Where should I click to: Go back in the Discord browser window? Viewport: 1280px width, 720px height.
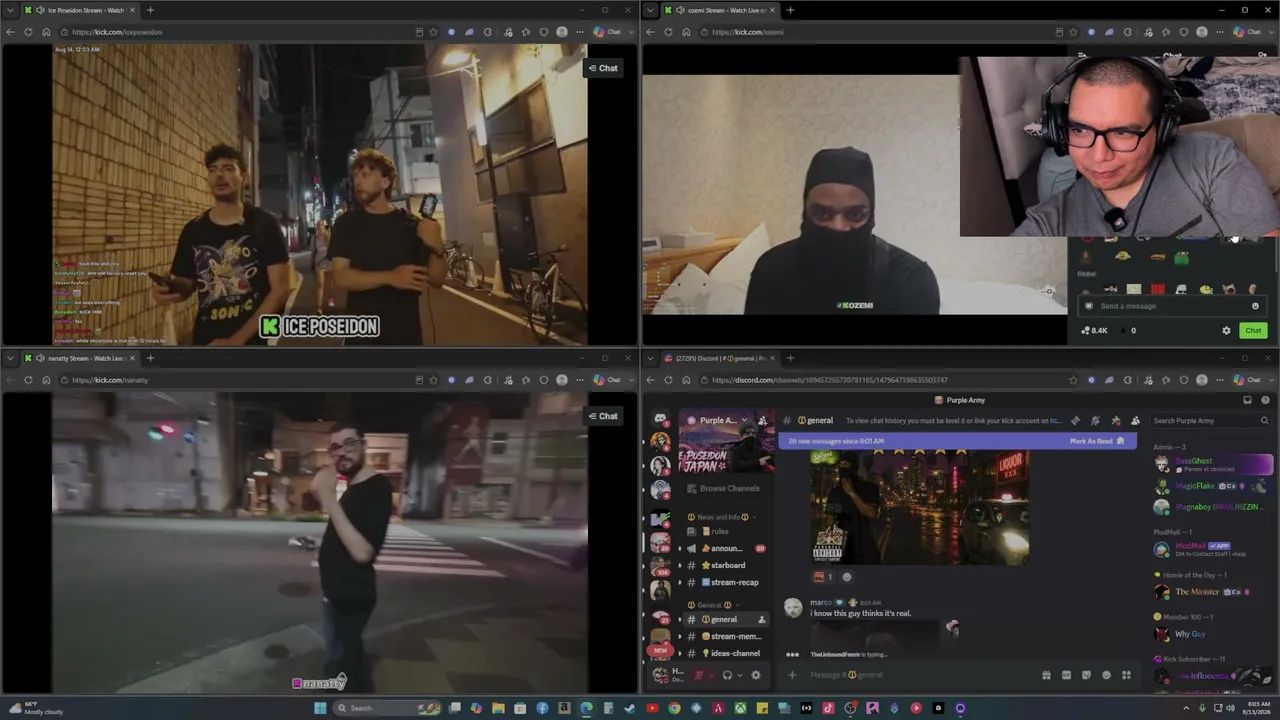[x=650, y=380]
